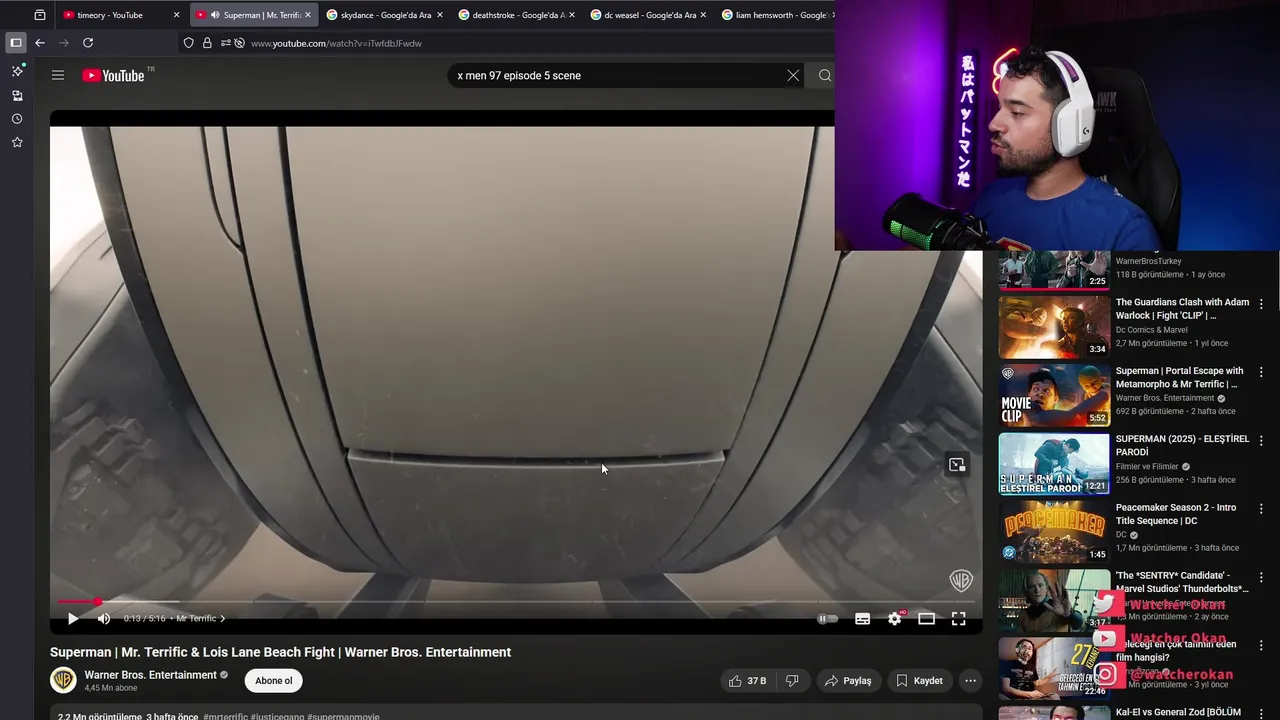Open player settings gear
Viewport: 1280px width, 720px height.
[x=895, y=619]
